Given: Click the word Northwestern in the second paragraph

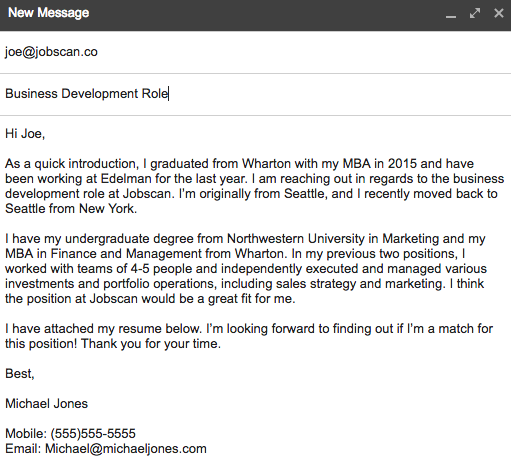Looking at the screenshot, I should tap(265, 239).
